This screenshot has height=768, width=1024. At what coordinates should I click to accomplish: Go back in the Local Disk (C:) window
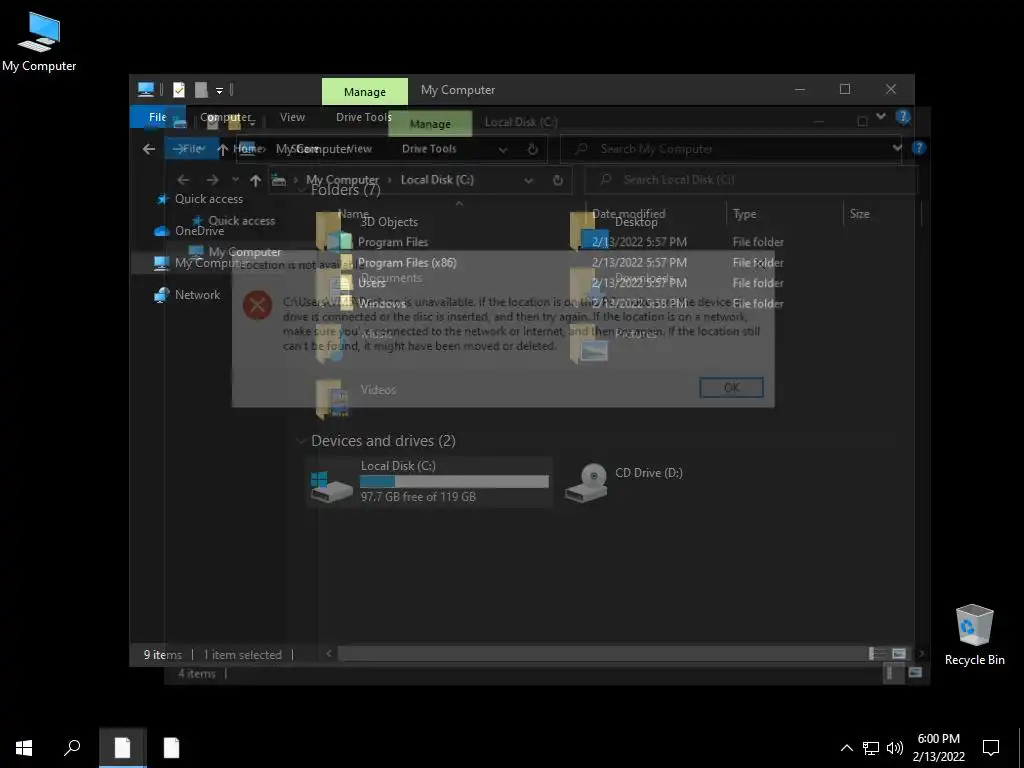pos(183,180)
